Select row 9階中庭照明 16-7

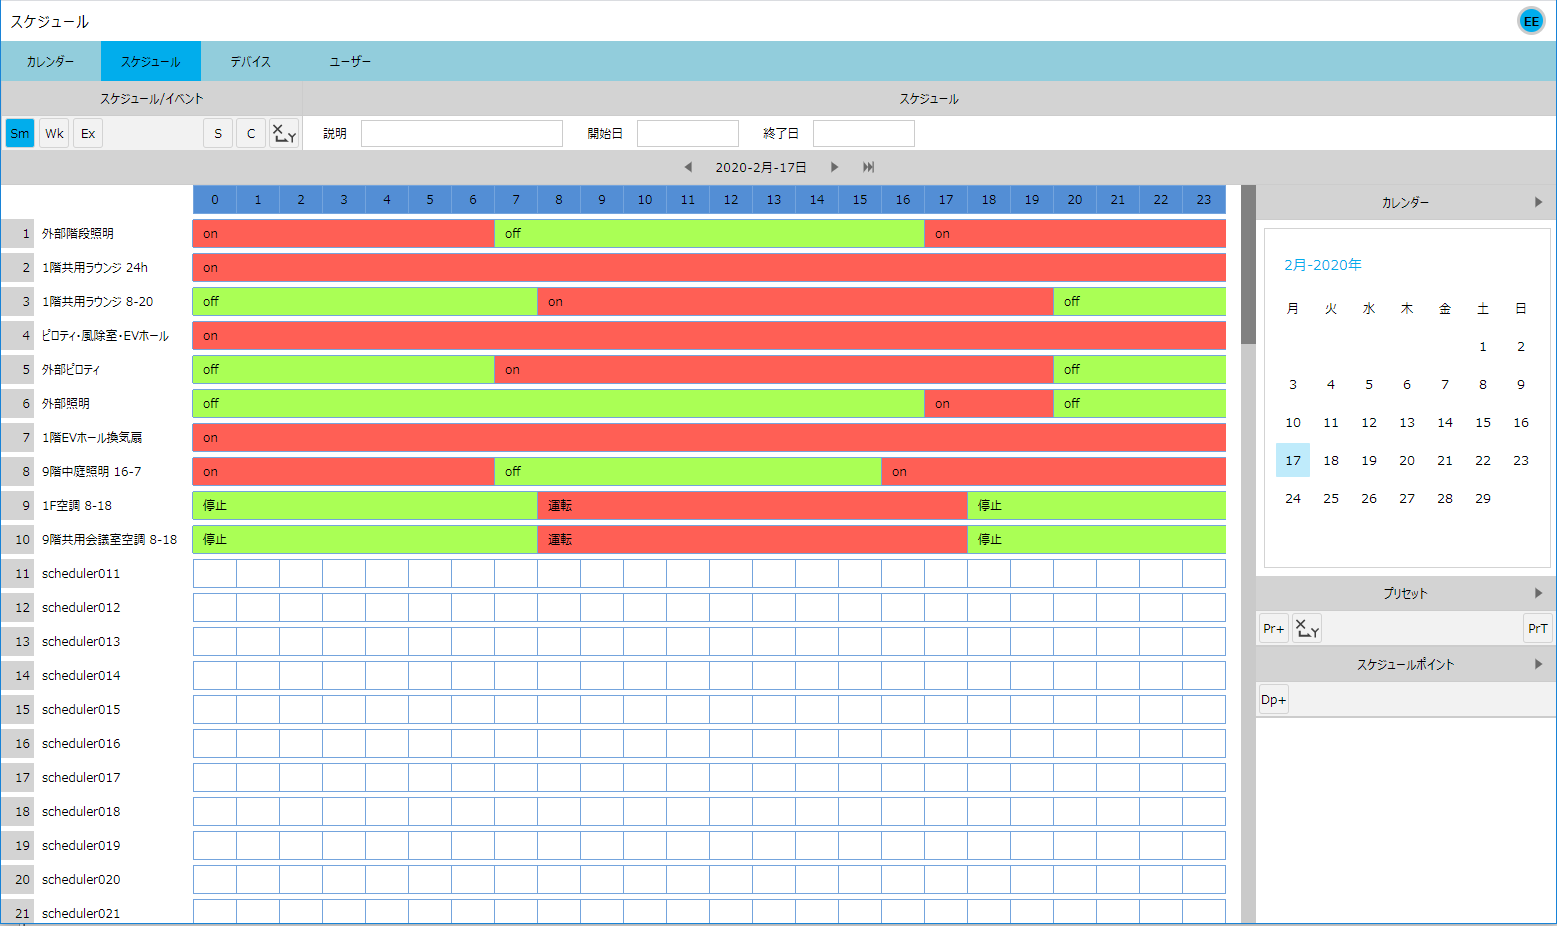tap(92, 471)
